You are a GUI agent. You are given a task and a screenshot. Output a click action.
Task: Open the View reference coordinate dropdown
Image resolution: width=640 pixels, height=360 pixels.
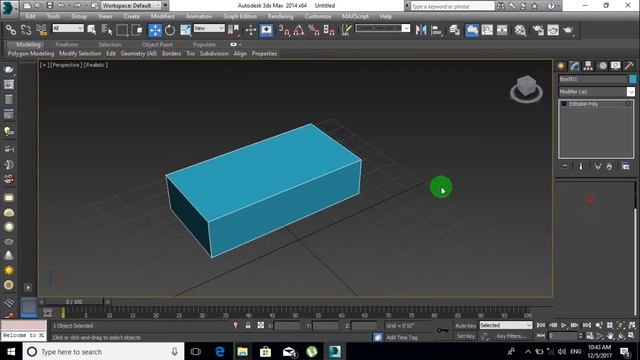209,28
